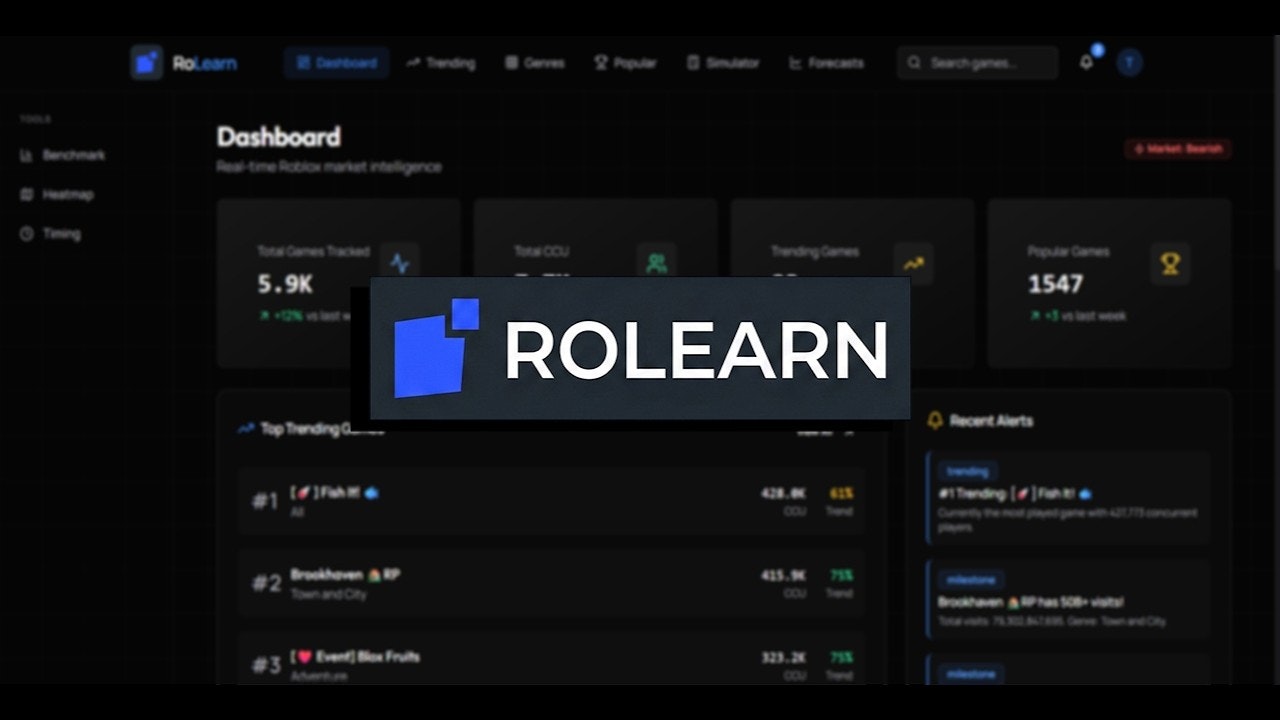1280x720 pixels.
Task: Open the Heatmap tool in the sidebar
Action: (65, 194)
